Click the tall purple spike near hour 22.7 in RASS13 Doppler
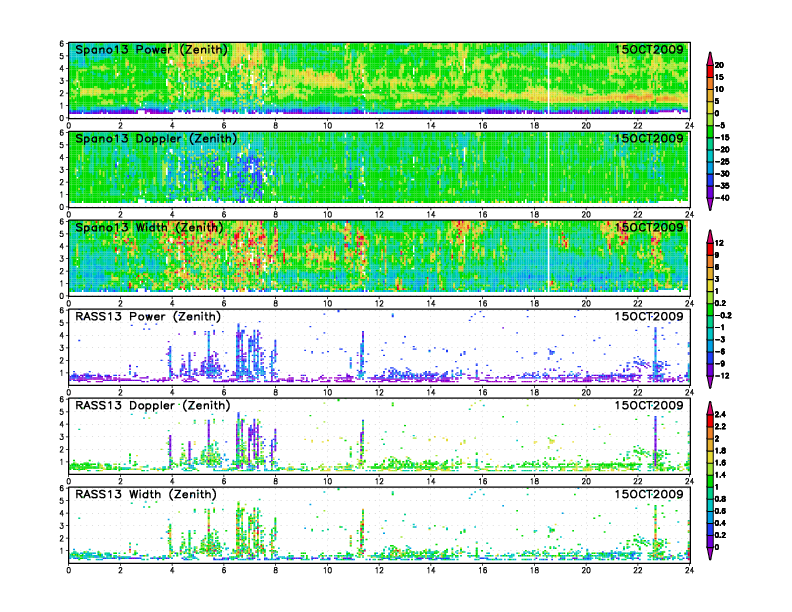 [655, 440]
